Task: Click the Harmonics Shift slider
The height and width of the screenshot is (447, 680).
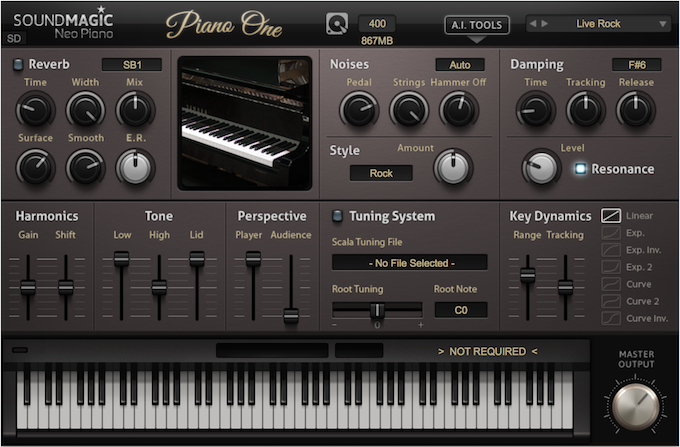Action: [x=66, y=287]
